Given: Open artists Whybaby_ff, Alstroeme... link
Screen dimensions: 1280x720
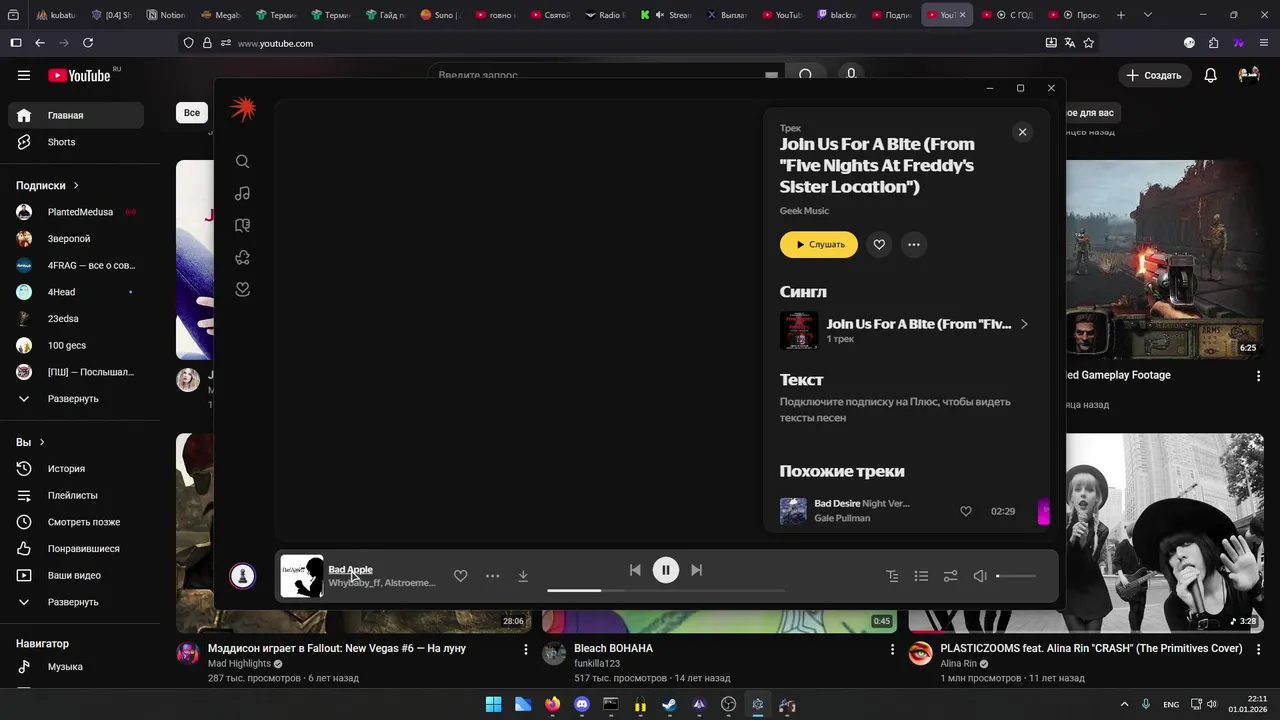Looking at the screenshot, I should (382, 583).
